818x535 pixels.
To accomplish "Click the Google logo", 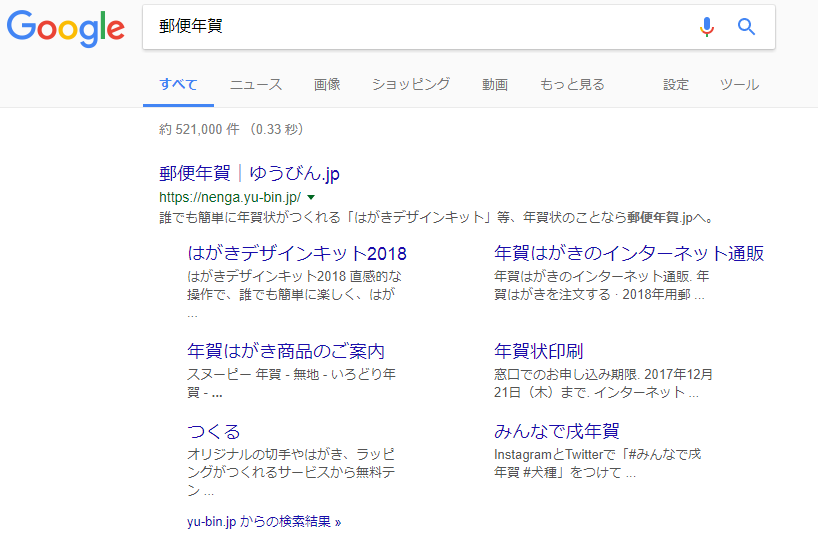I will point(66,28).
